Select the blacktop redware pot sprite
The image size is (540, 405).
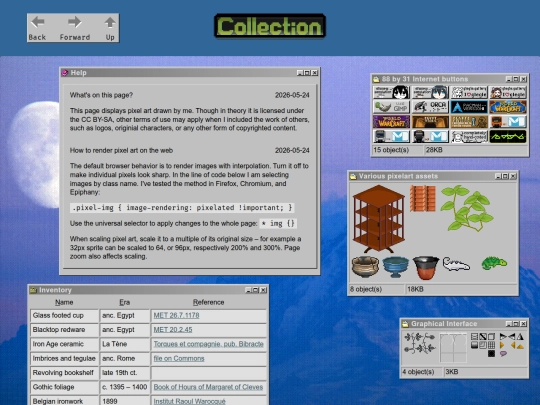click(x=426, y=267)
